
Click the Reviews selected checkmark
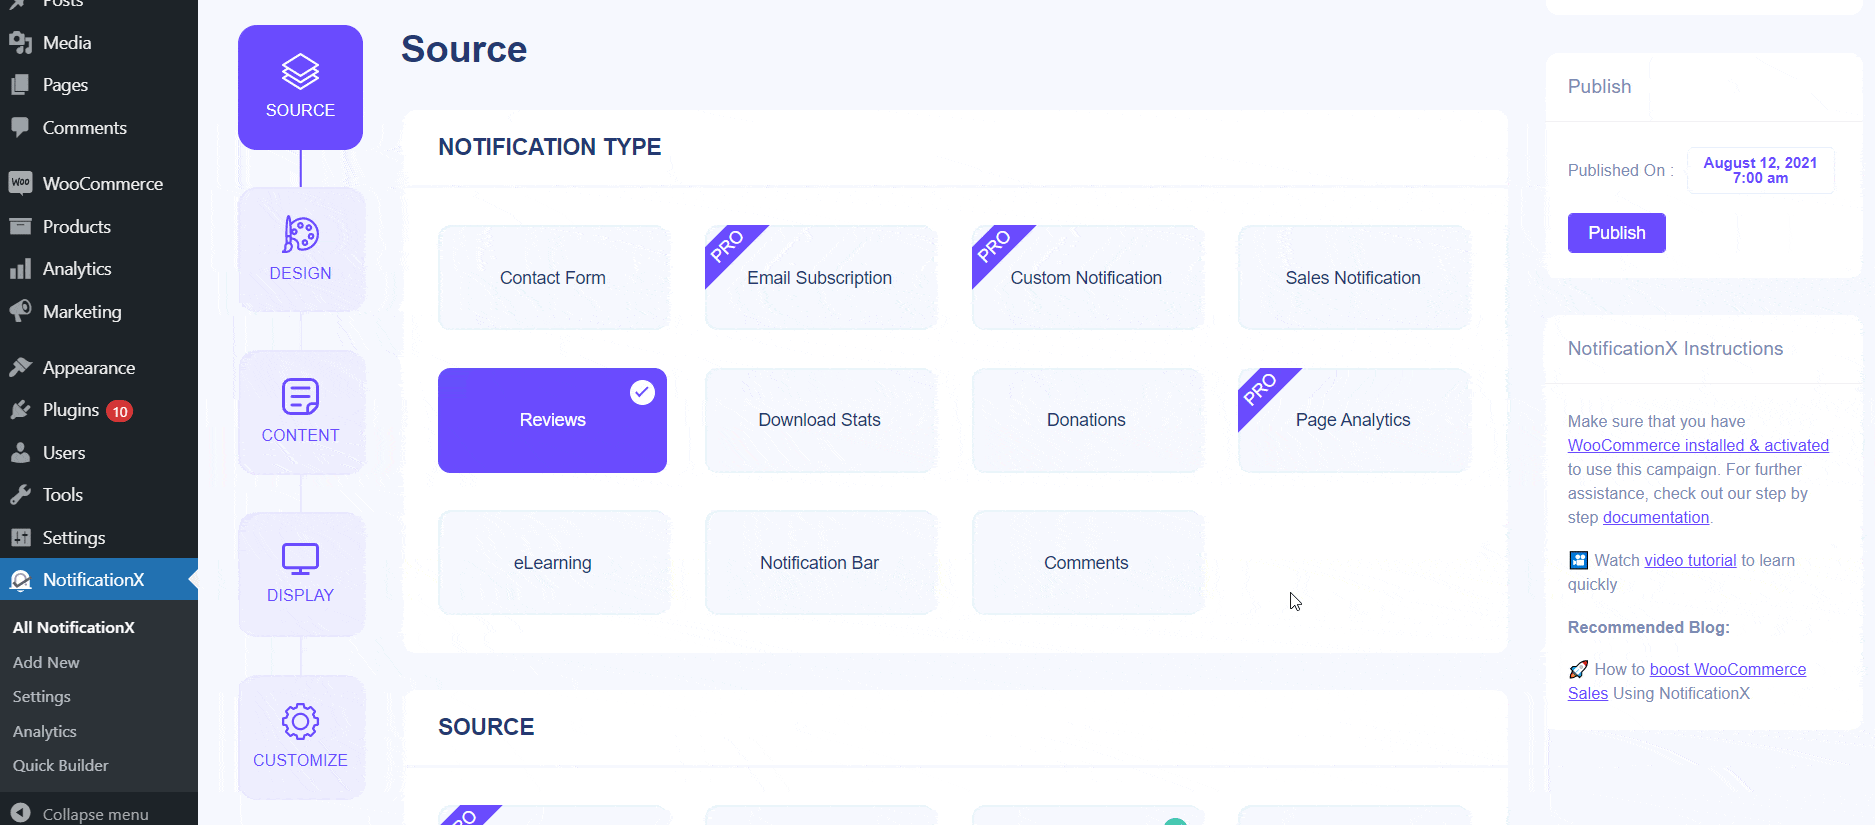(642, 393)
